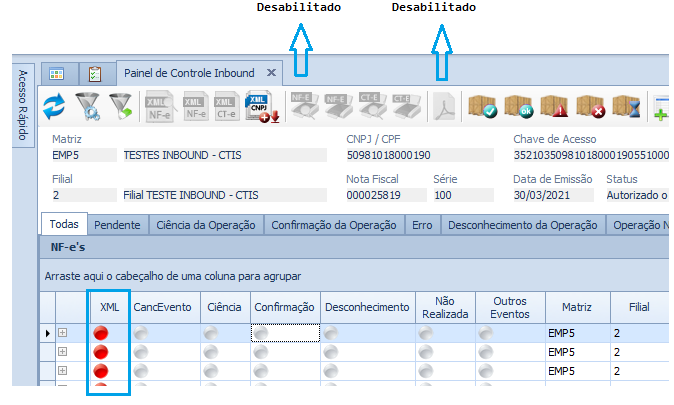
Task: Click the CT-E print preview icon
Action: click(372, 105)
